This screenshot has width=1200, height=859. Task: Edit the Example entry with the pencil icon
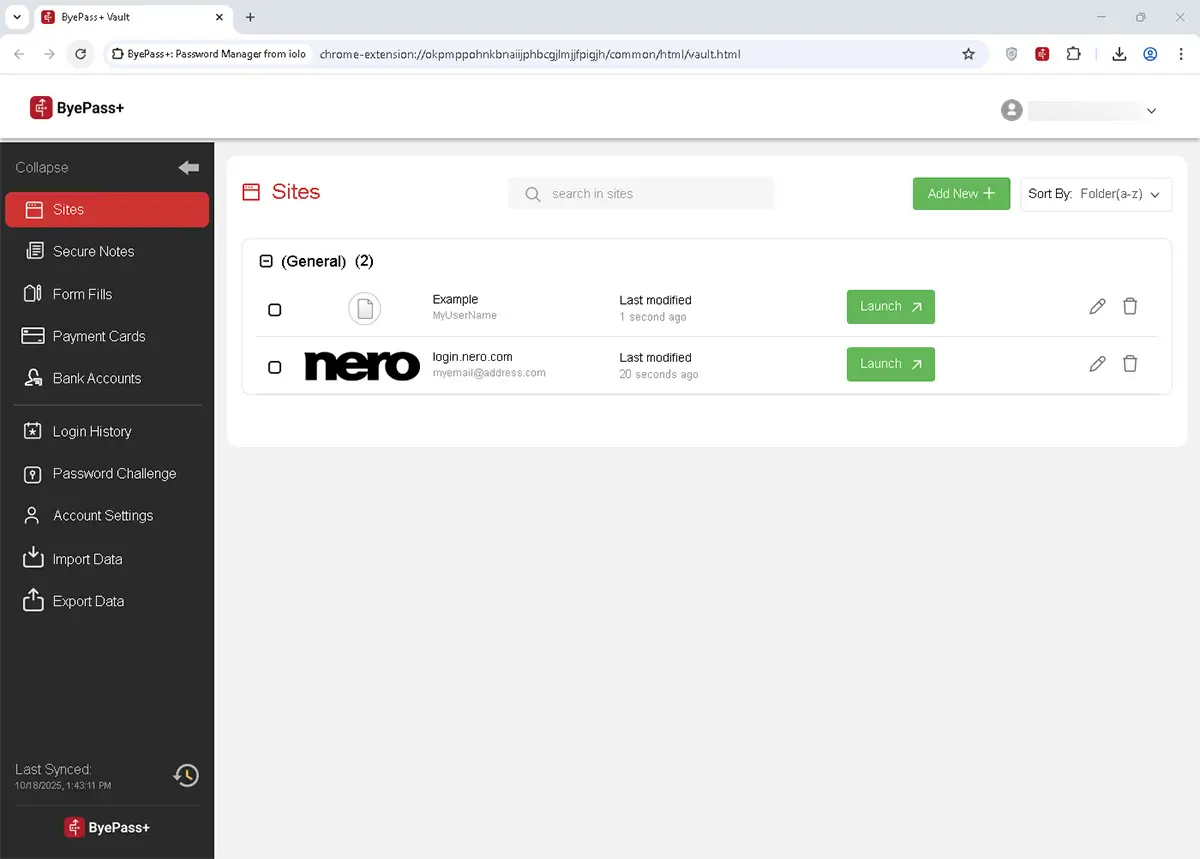pos(1097,306)
